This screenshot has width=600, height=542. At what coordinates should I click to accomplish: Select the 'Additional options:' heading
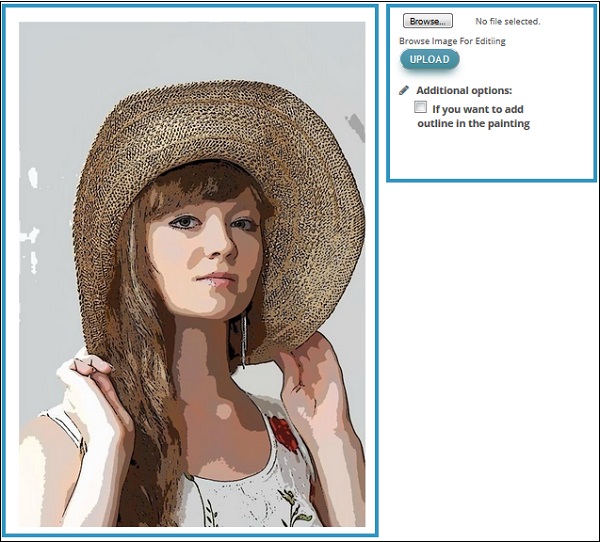463,90
